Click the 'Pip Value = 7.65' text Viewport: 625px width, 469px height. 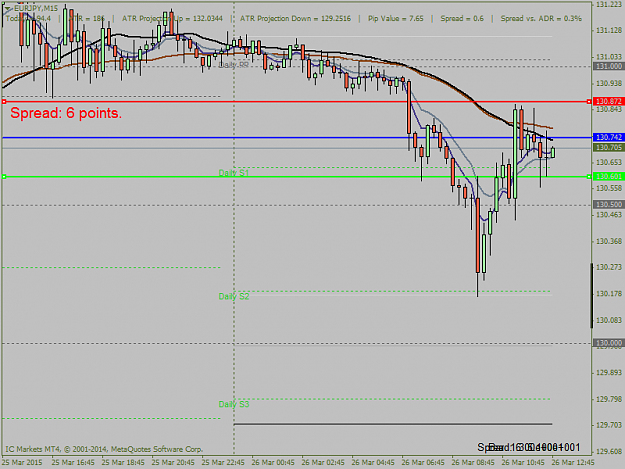396,19
